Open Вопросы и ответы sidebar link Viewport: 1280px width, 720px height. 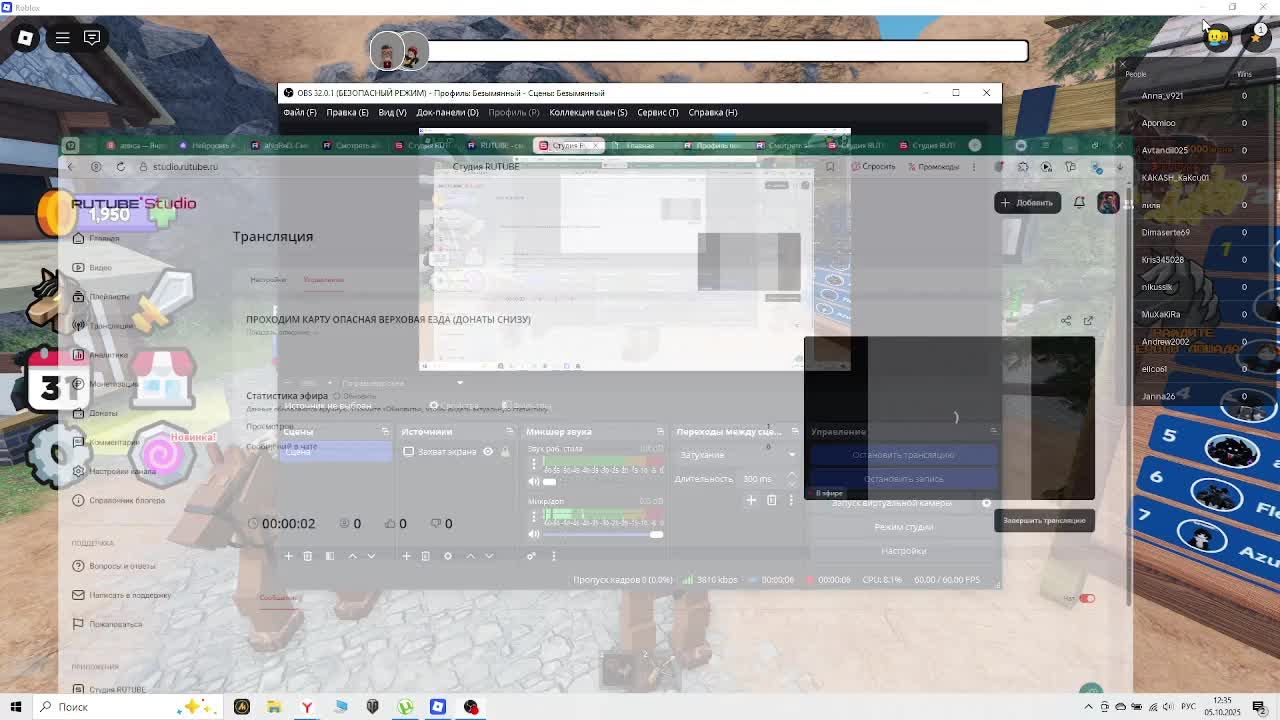(113, 566)
